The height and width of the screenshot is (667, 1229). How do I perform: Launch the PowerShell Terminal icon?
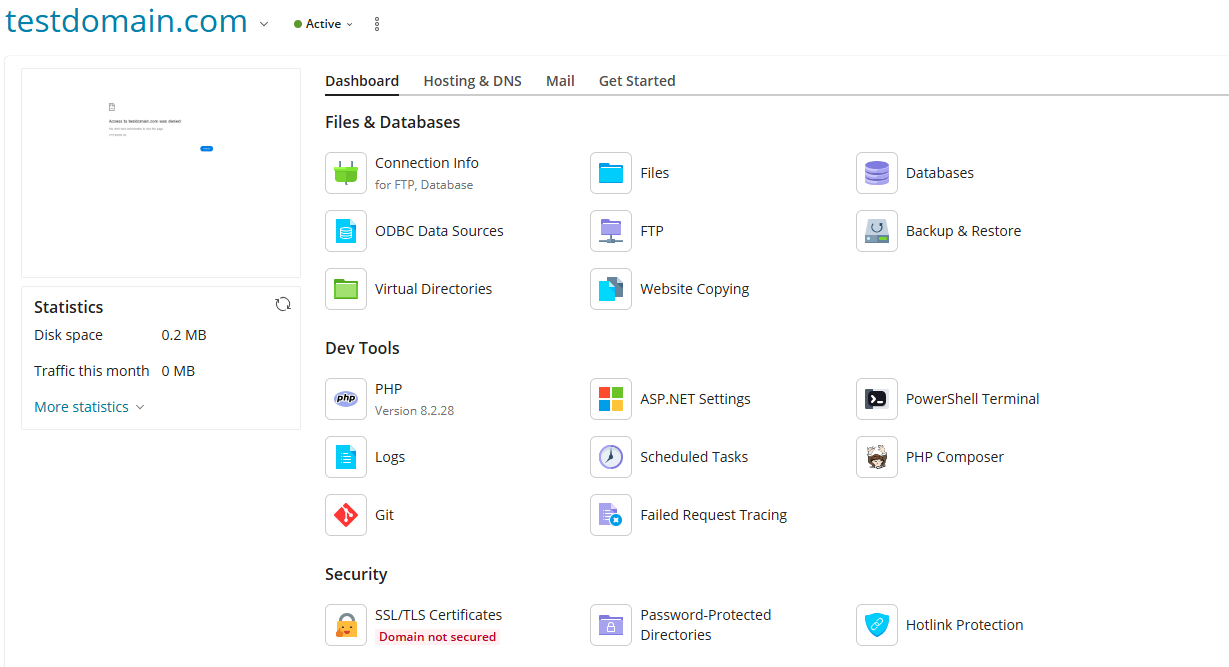pyautogui.click(x=877, y=399)
